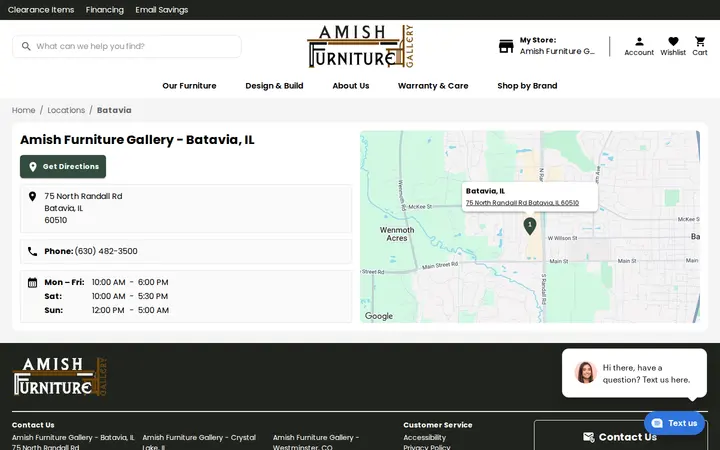Screen dimensions: 720x450
Task: Click the footer Contact Us button
Action: 620,436
